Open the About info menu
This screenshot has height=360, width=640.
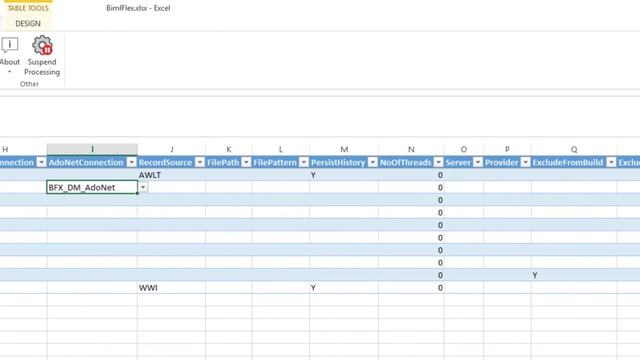pyautogui.click(x=10, y=56)
